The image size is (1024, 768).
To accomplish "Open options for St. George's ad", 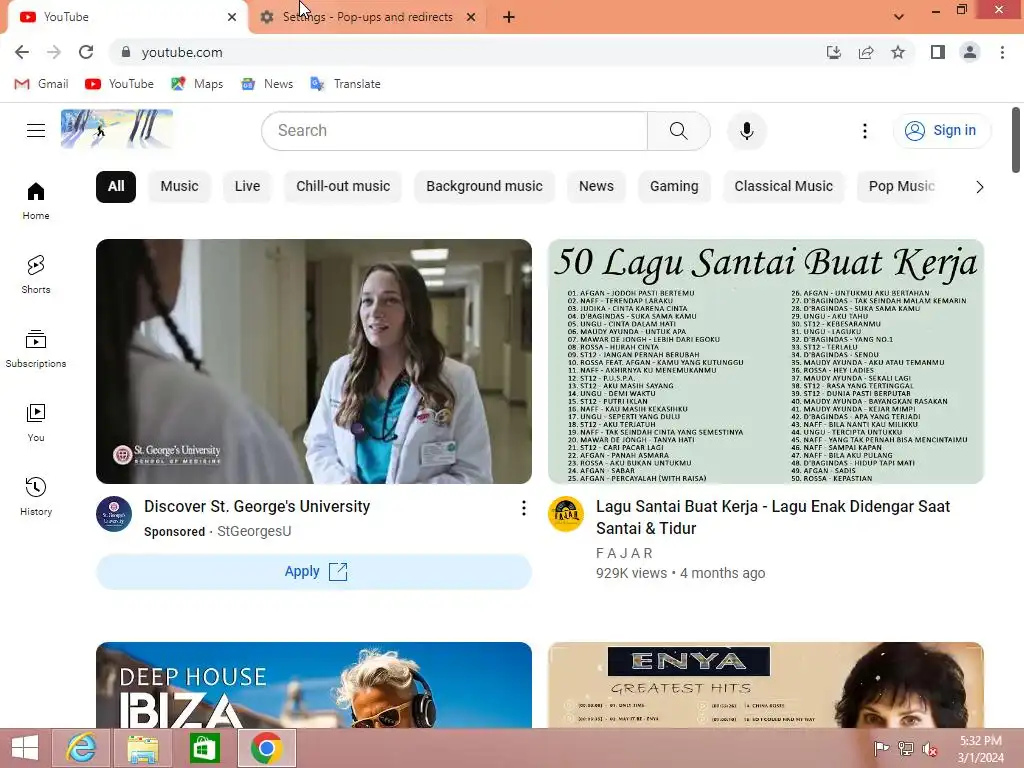I will (x=524, y=508).
